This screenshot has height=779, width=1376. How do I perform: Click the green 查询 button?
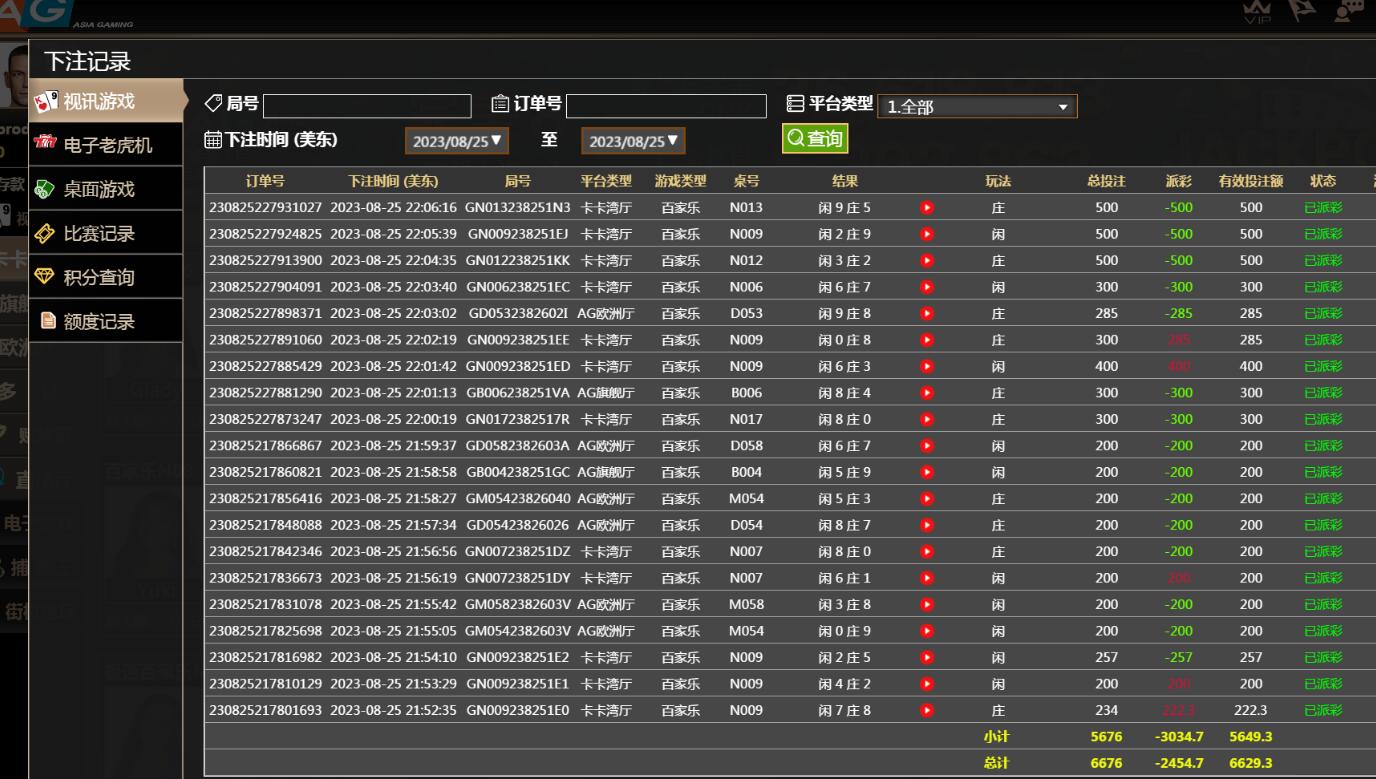click(815, 139)
